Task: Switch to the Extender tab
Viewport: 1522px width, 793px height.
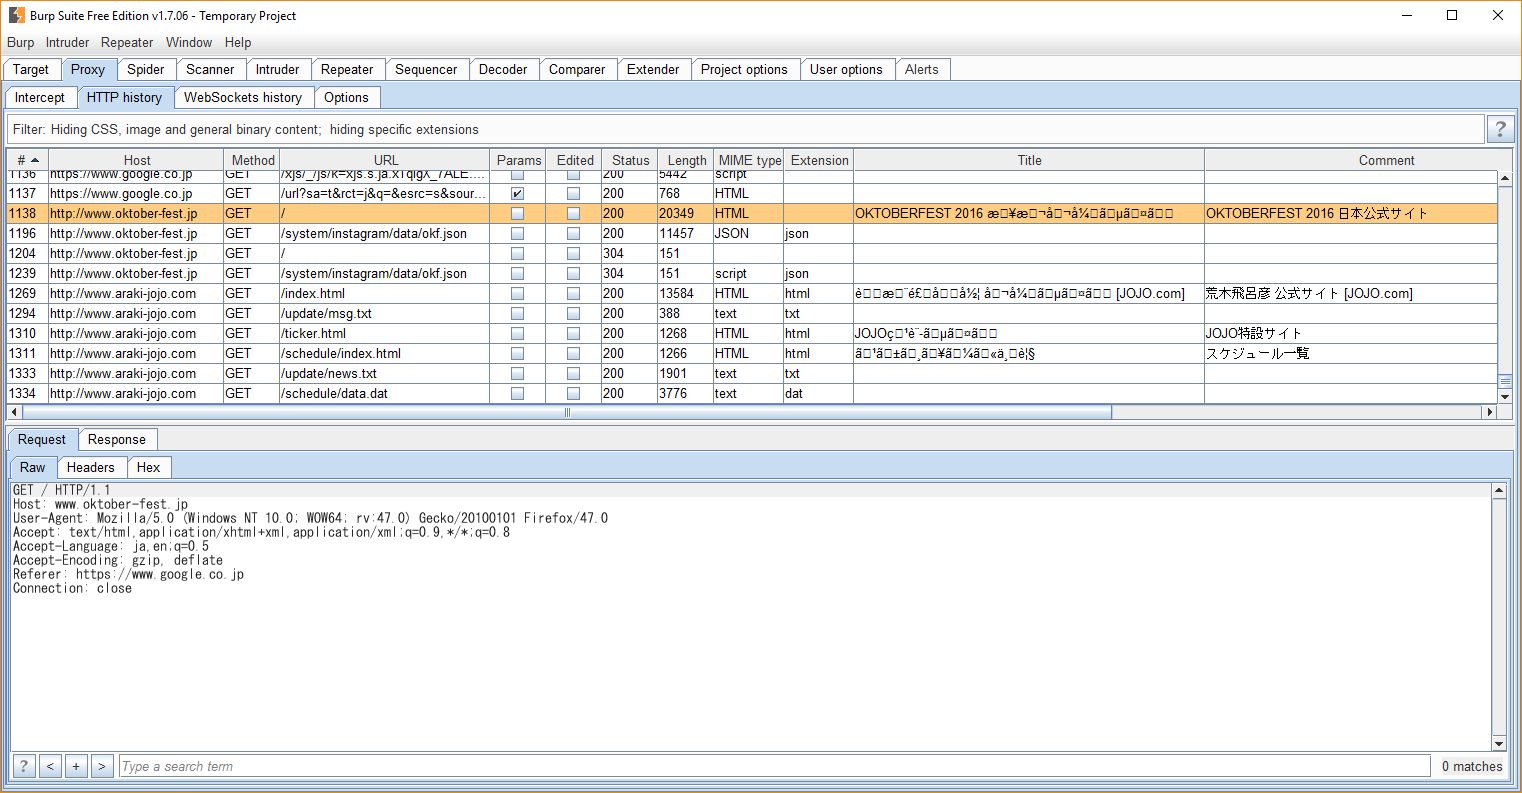Action: tap(653, 69)
